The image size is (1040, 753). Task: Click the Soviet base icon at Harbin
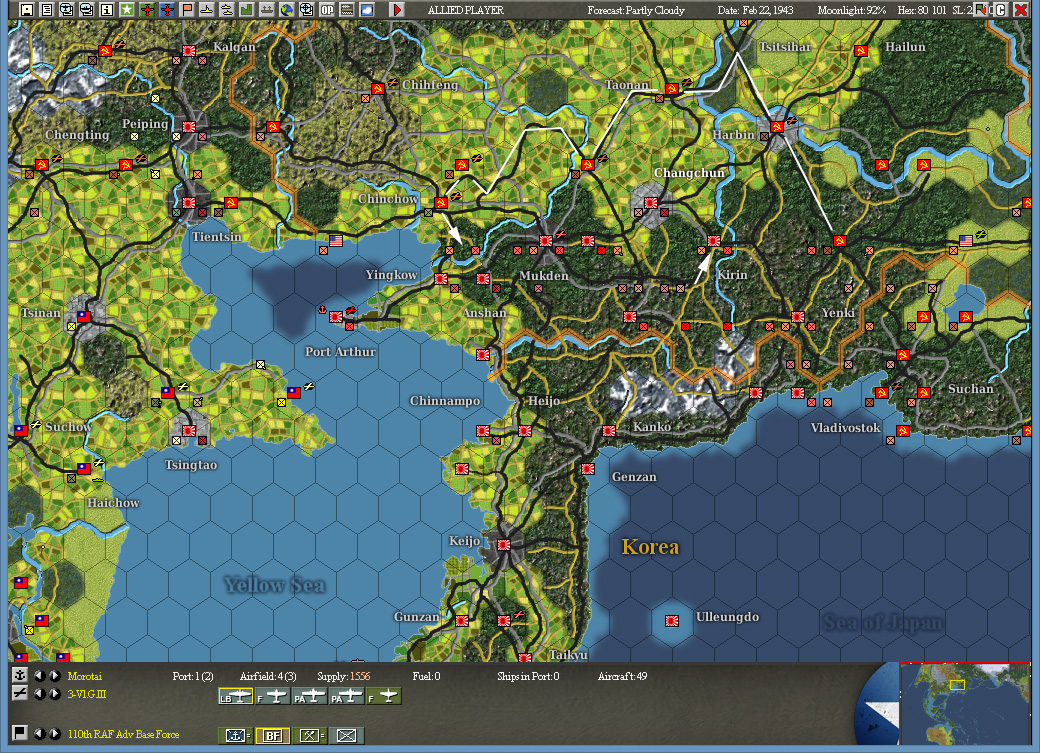pyautogui.click(x=777, y=127)
